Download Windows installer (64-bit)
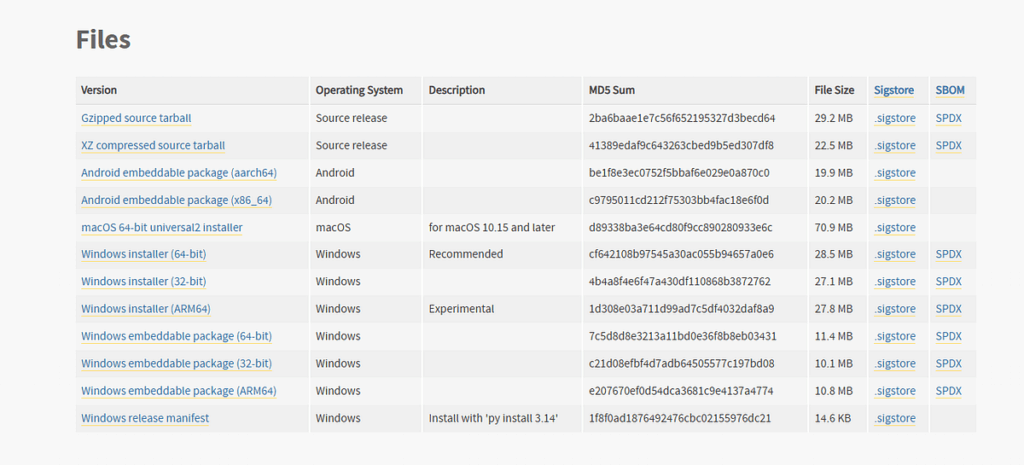The image size is (1024, 465). pos(143,254)
